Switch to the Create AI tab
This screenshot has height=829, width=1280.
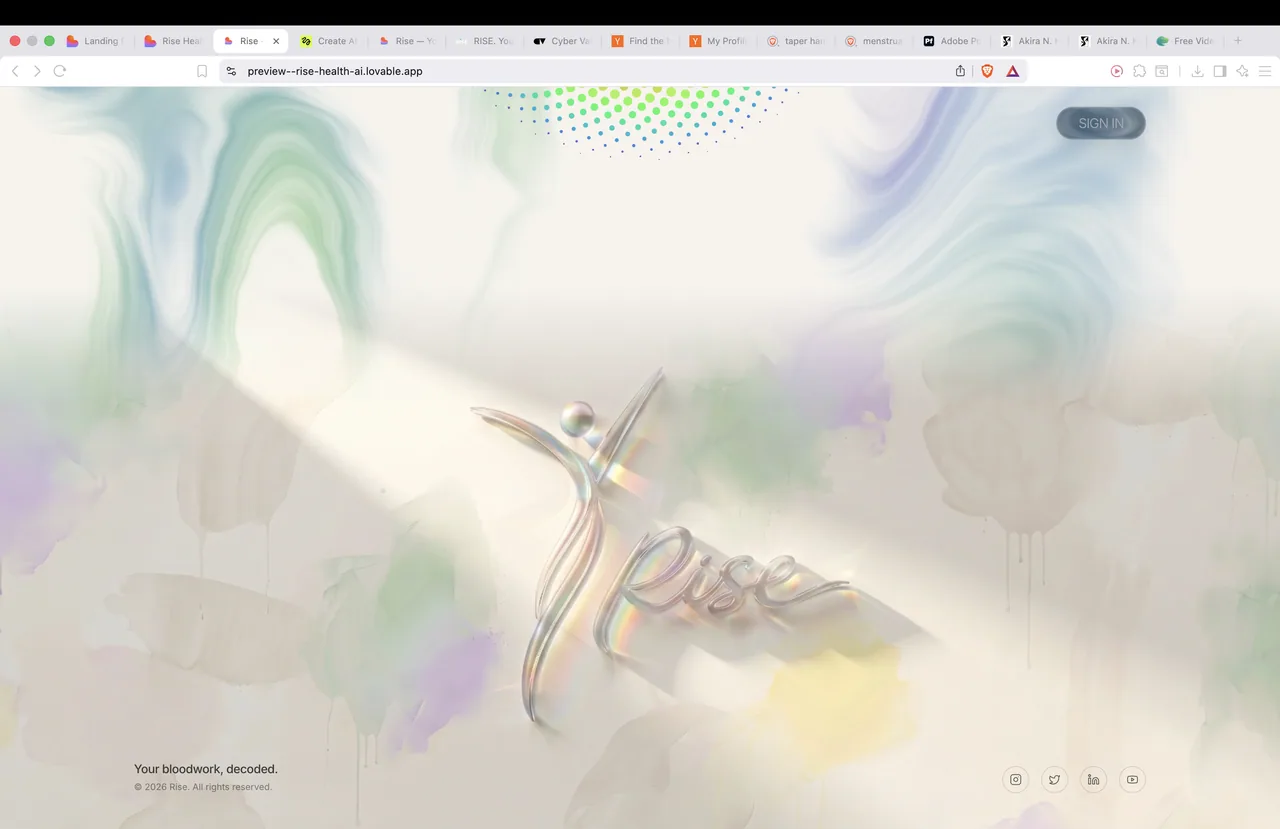[x=329, y=41]
